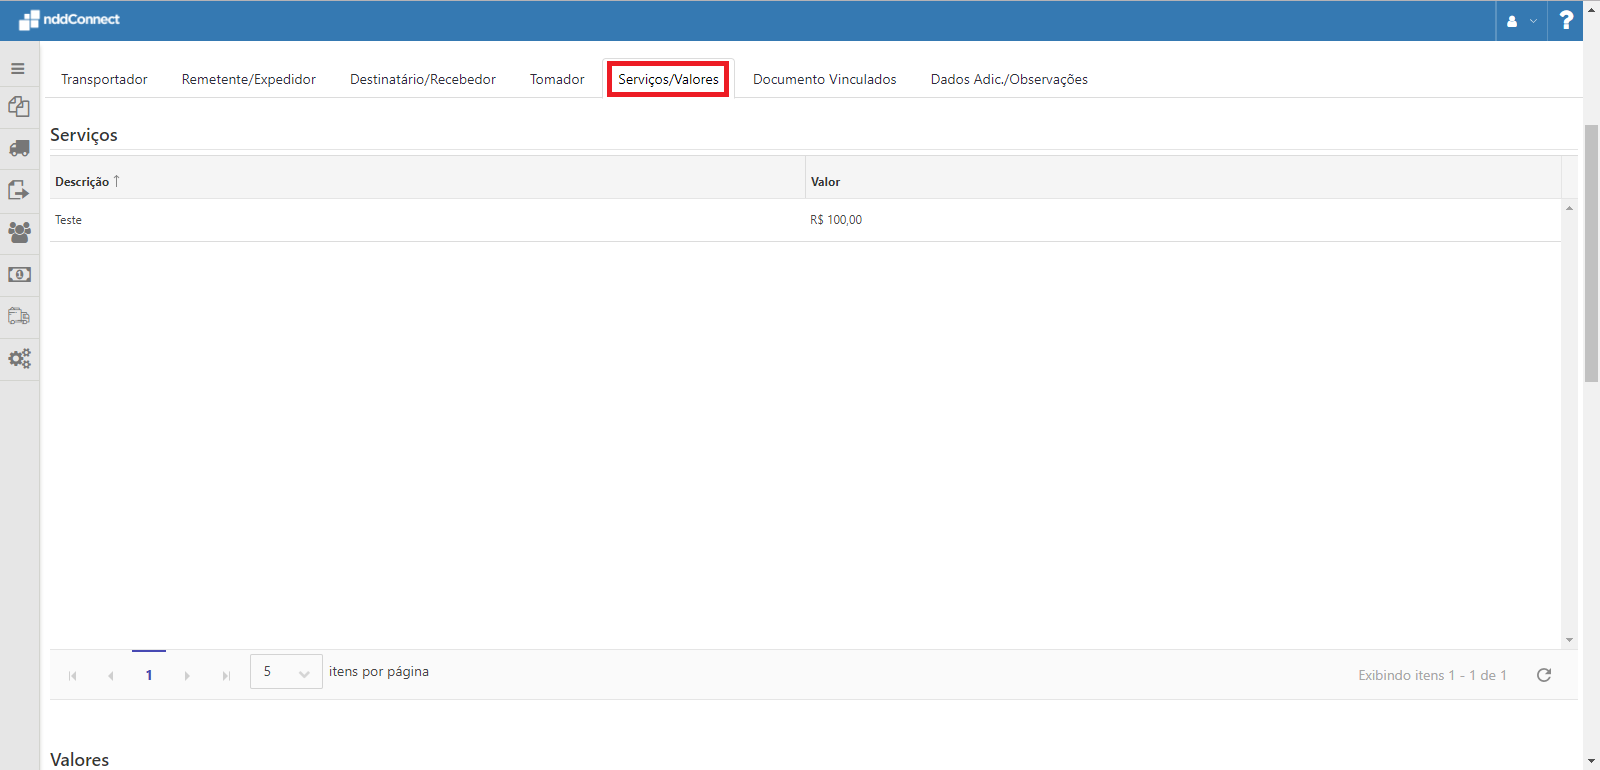1600x770 pixels.
Task: Expand the items per page dropdown
Action: click(x=286, y=672)
